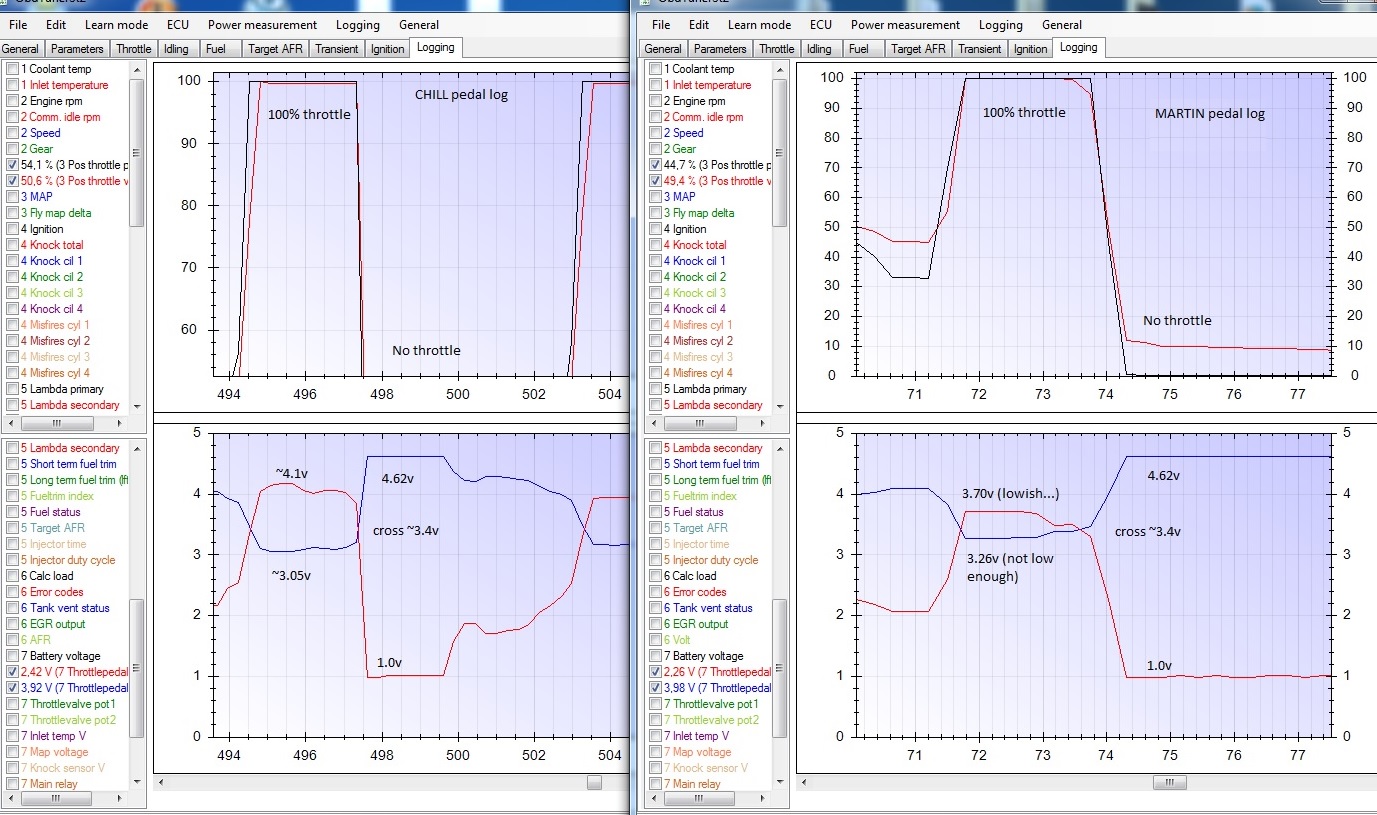Enable 2 Speed in CHILL log window

tap(12, 133)
